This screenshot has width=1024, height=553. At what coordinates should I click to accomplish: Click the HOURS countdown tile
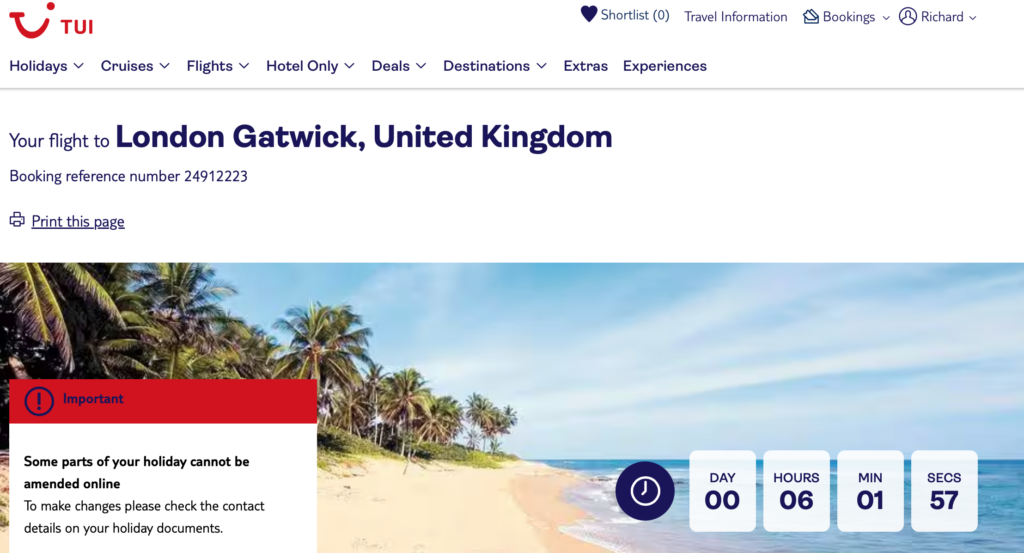click(796, 491)
